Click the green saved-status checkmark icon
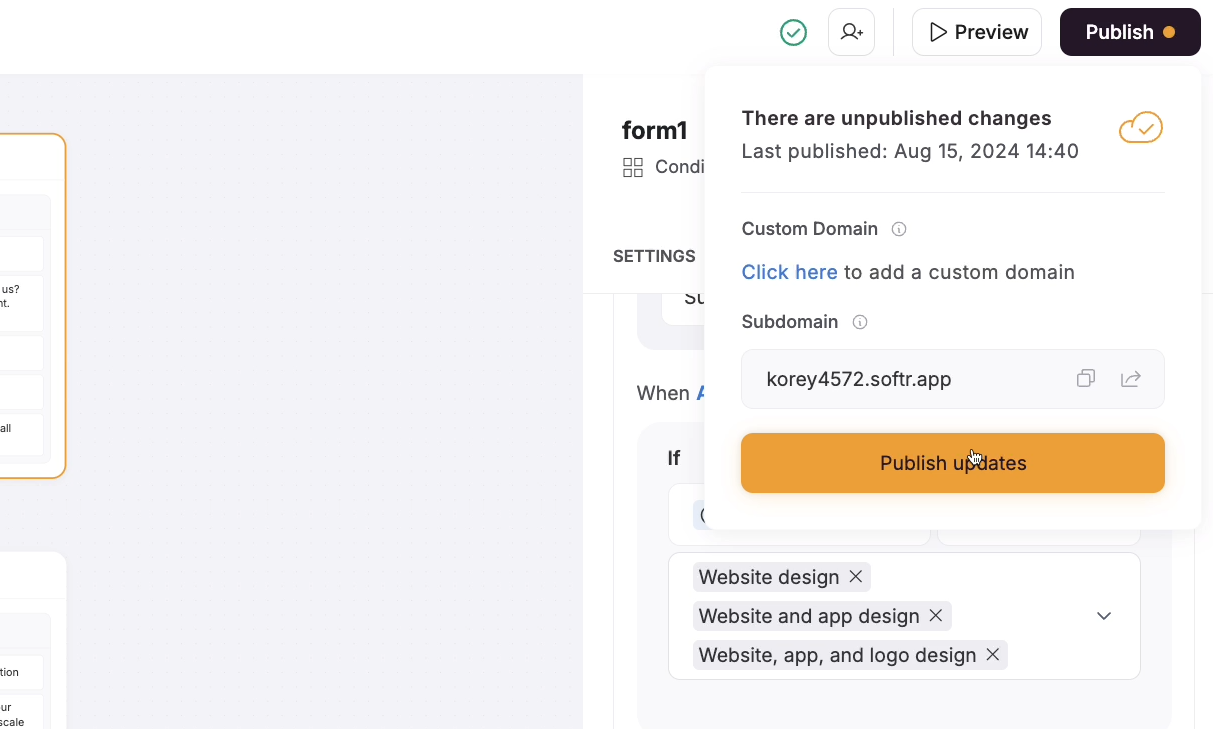This screenshot has width=1213, height=729. coord(793,32)
